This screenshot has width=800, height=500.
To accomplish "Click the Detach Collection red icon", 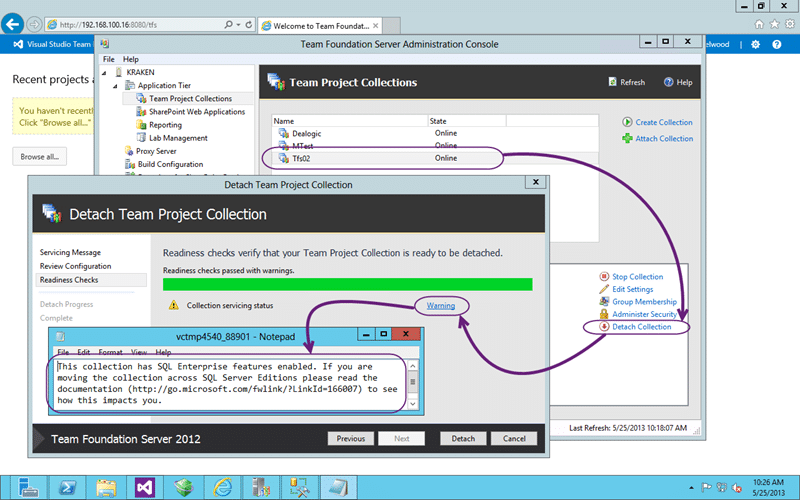I will pyautogui.click(x=604, y=327).
